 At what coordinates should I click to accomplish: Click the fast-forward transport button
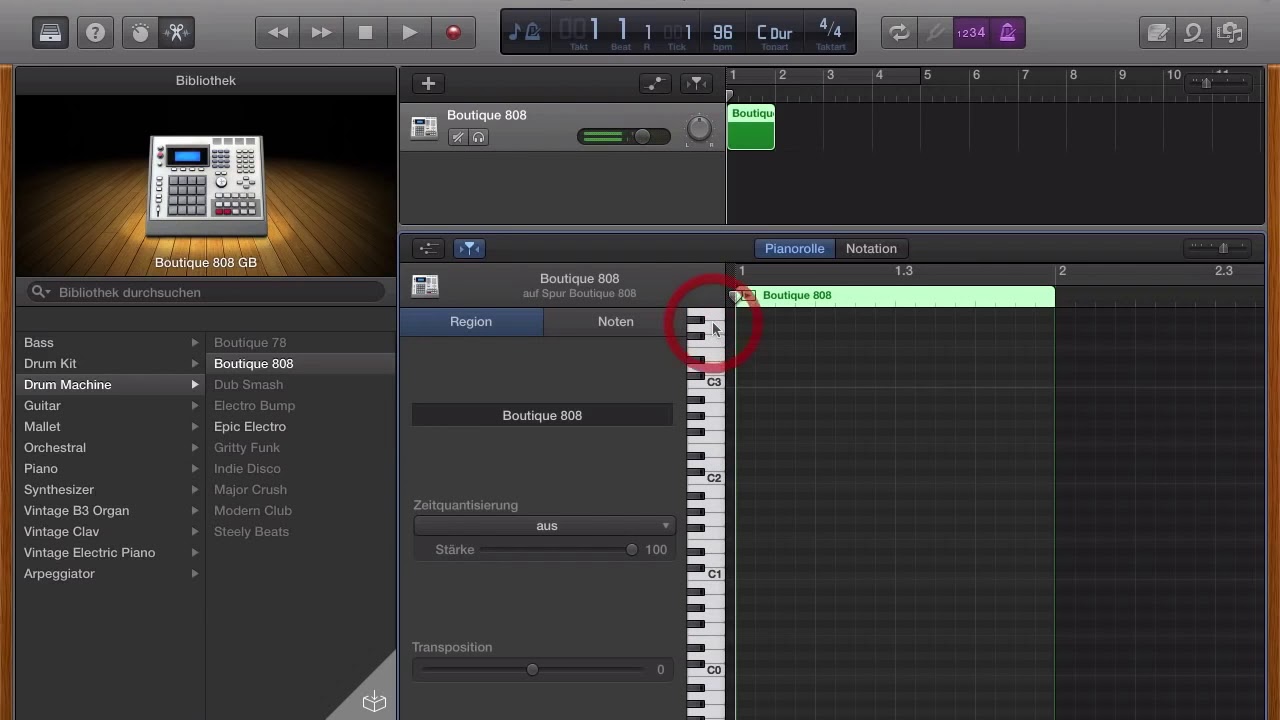(x=322, y=33)
